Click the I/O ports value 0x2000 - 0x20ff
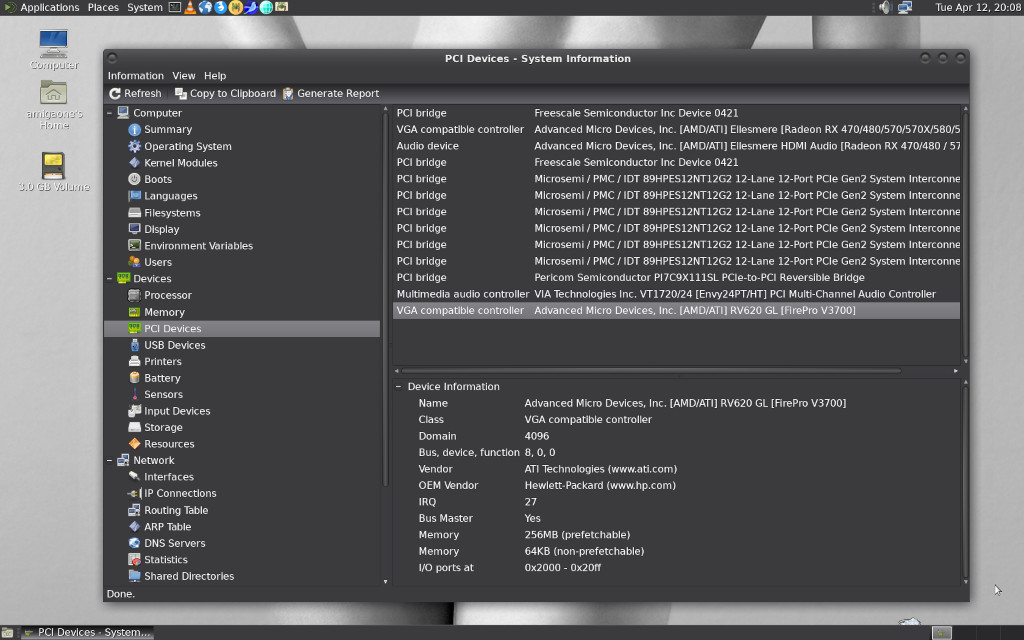Screen dimensions: 1024x640 coord(562,568)
